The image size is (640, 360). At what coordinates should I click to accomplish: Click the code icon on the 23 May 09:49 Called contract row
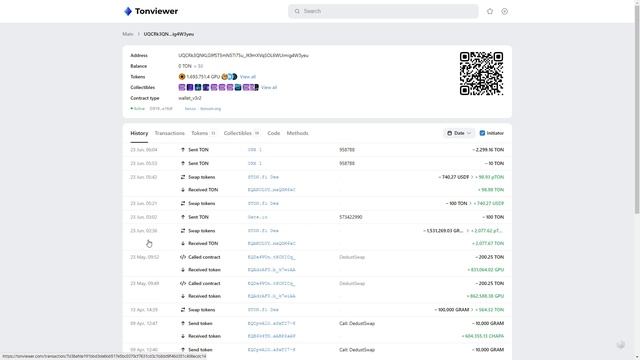[183, 283]
